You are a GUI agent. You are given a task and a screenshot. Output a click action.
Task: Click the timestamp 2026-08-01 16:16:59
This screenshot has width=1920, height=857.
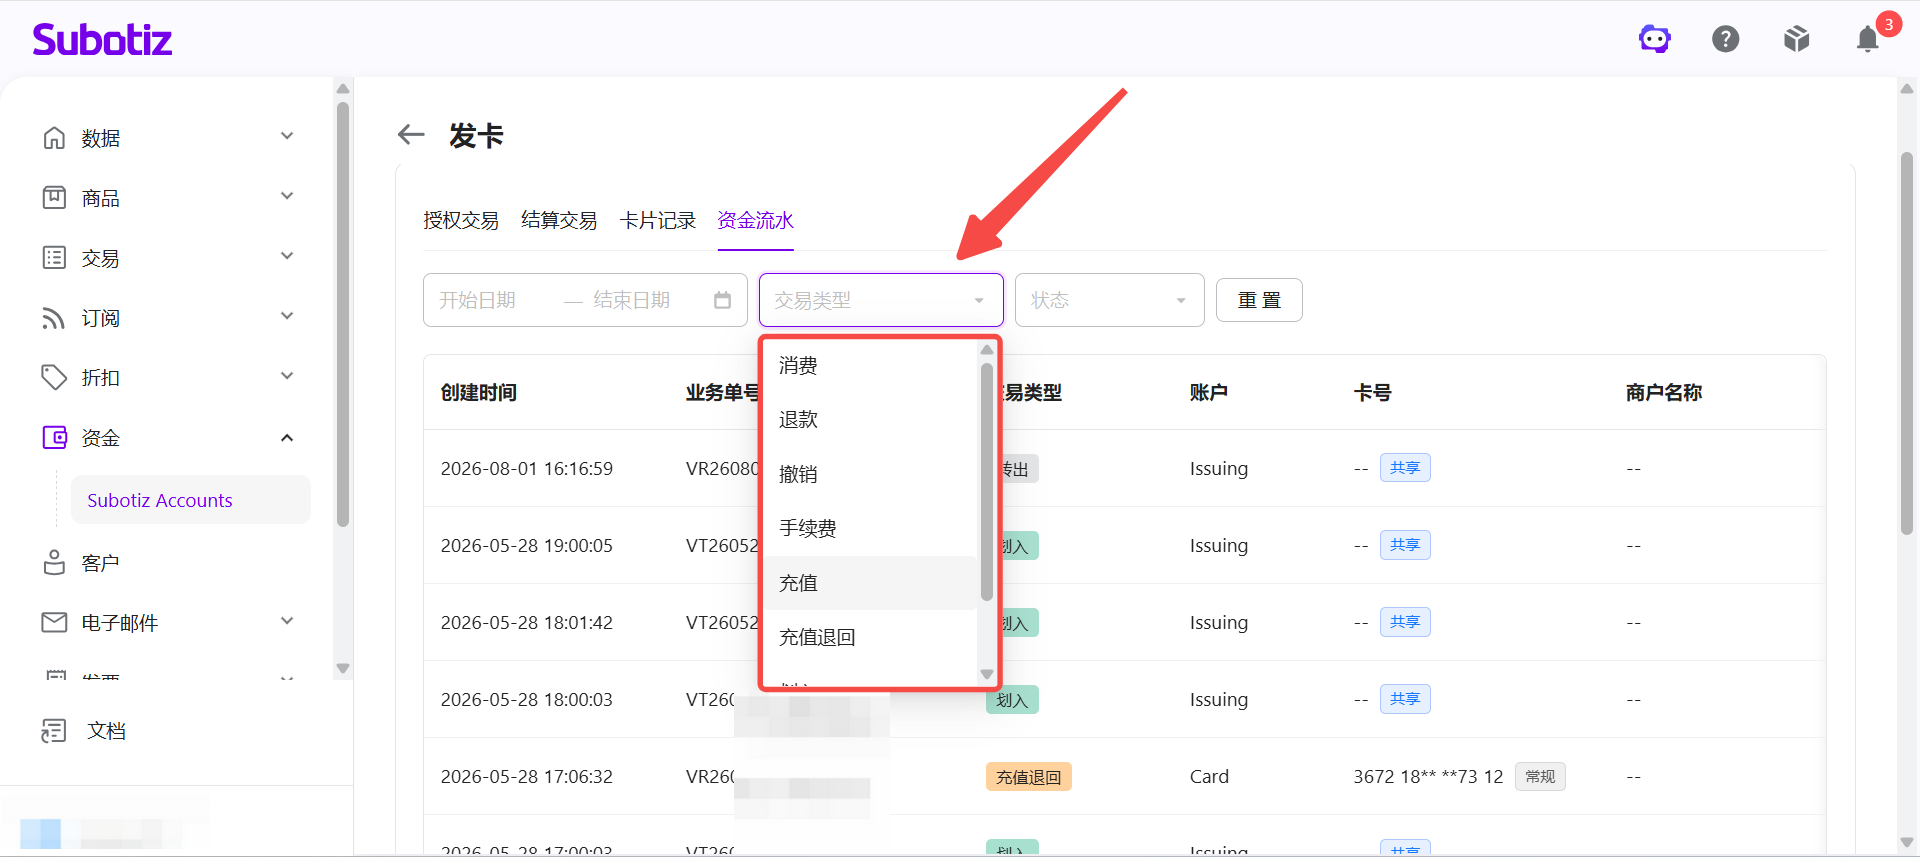(x=527, y=468)
